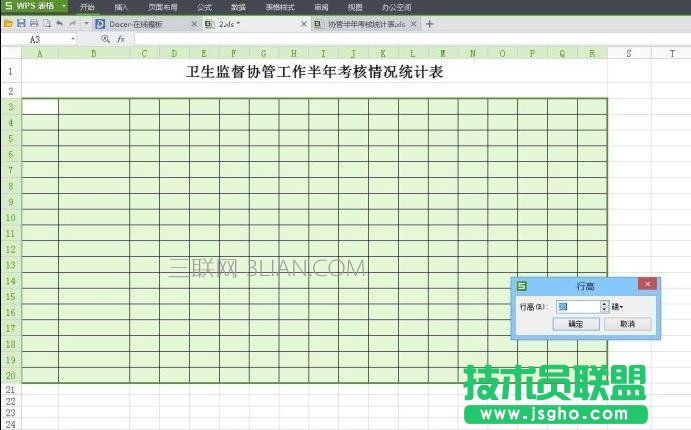Select row 22 header
Image resolution: width=691 pixels, height=430 pixels.
[x=11, y=401]
